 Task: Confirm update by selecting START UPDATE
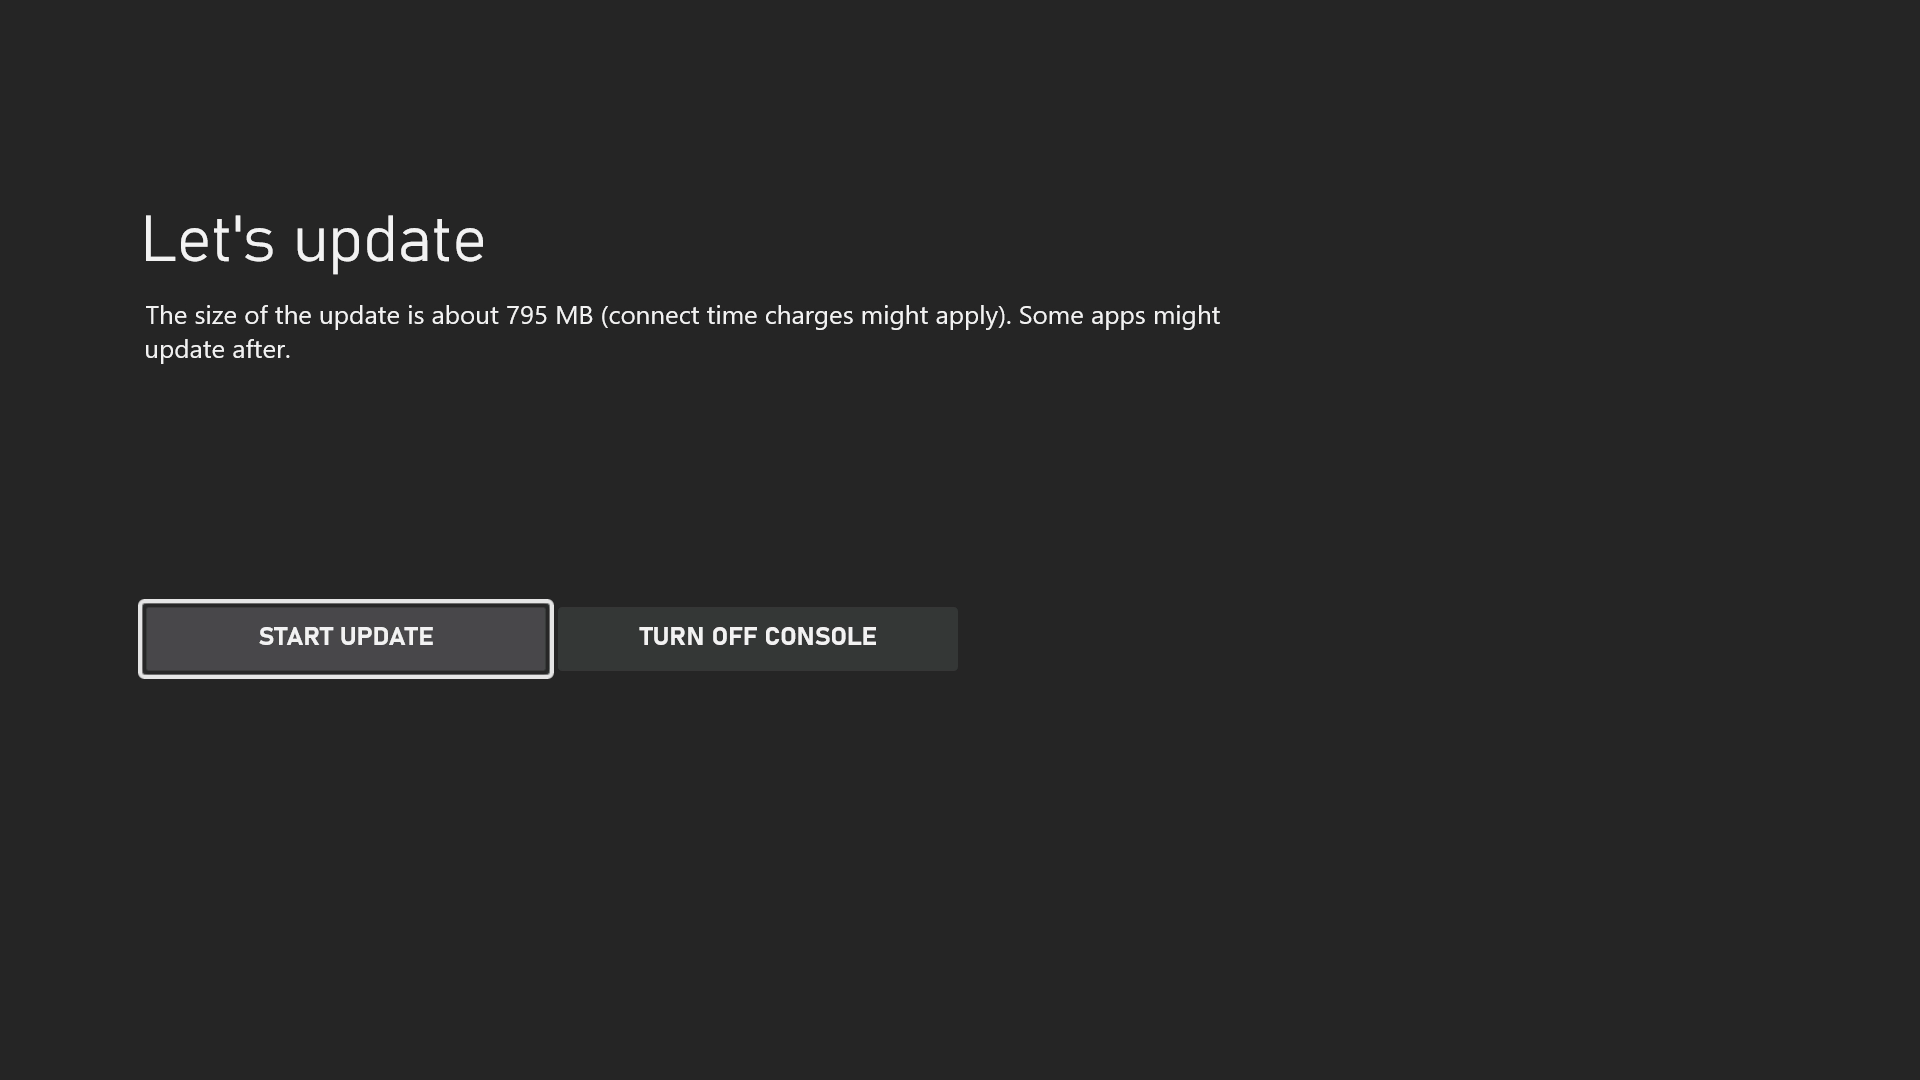point(346,639)
